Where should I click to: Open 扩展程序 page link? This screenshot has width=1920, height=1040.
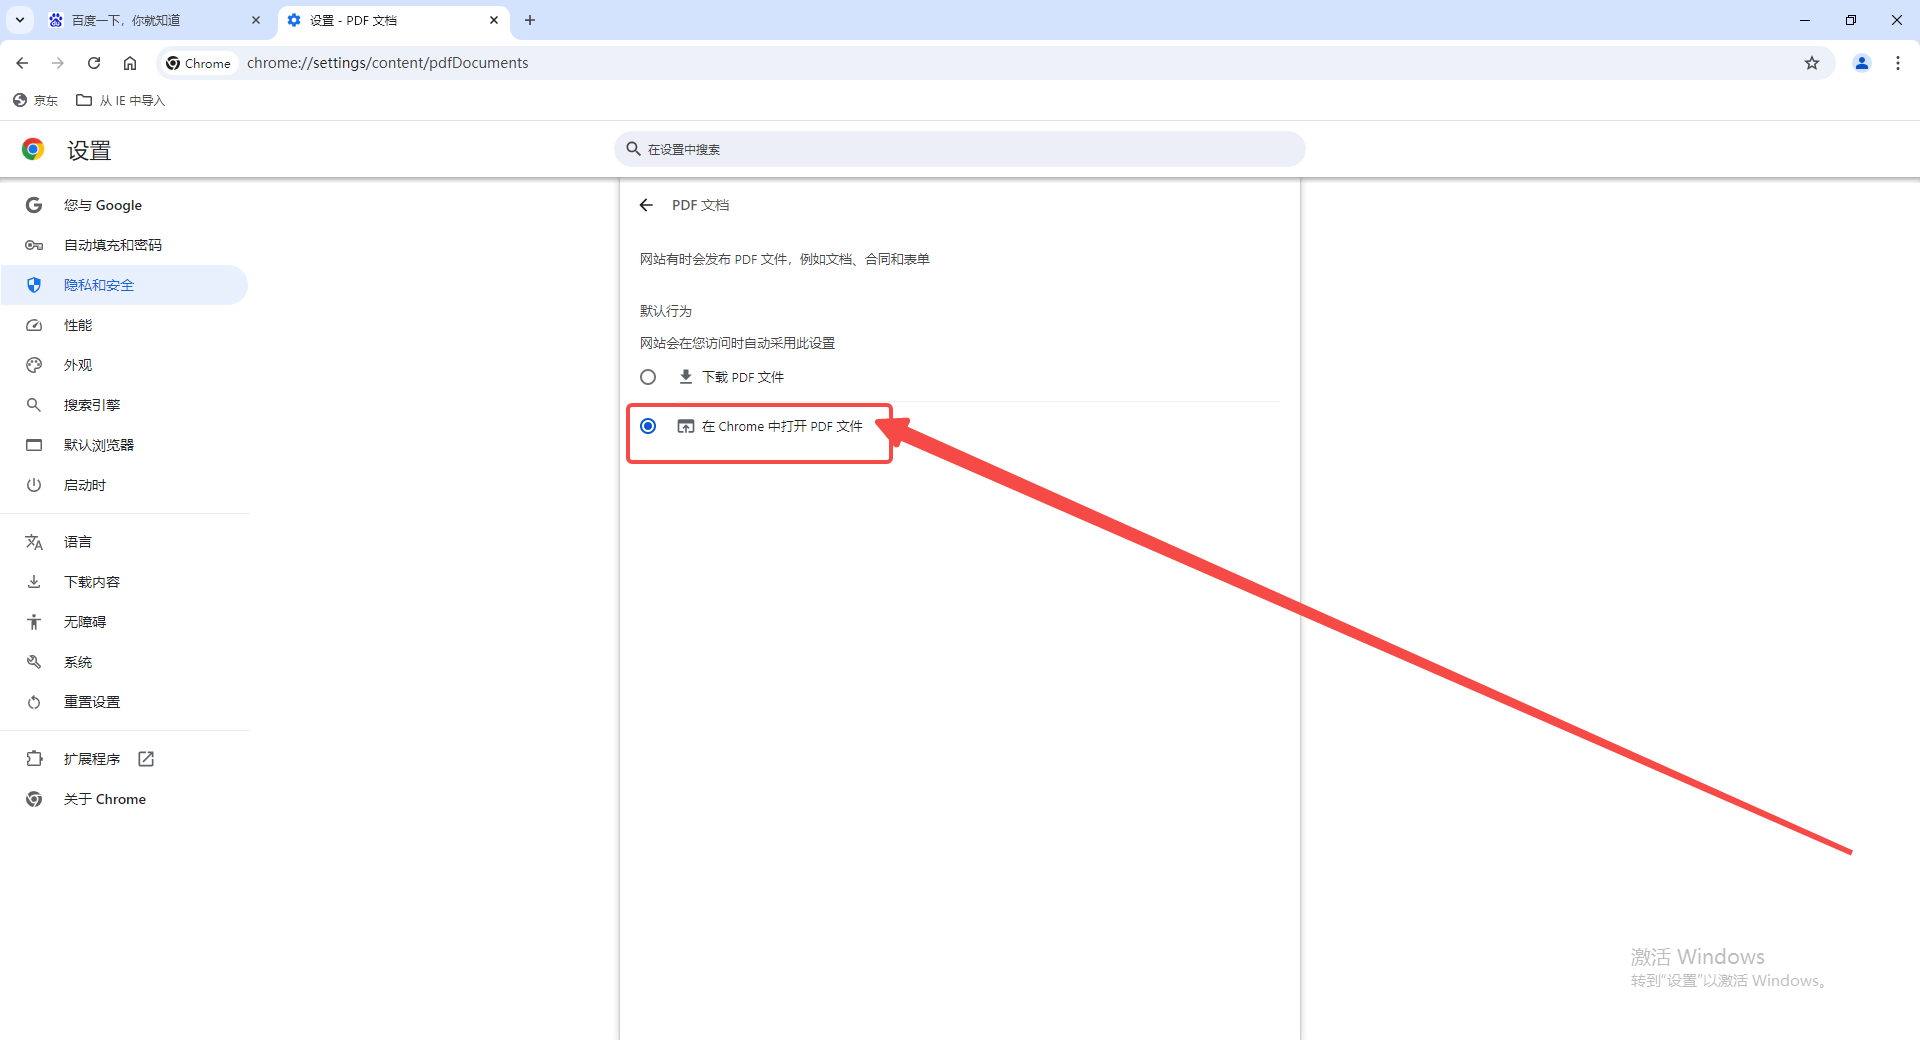(125, 759)
